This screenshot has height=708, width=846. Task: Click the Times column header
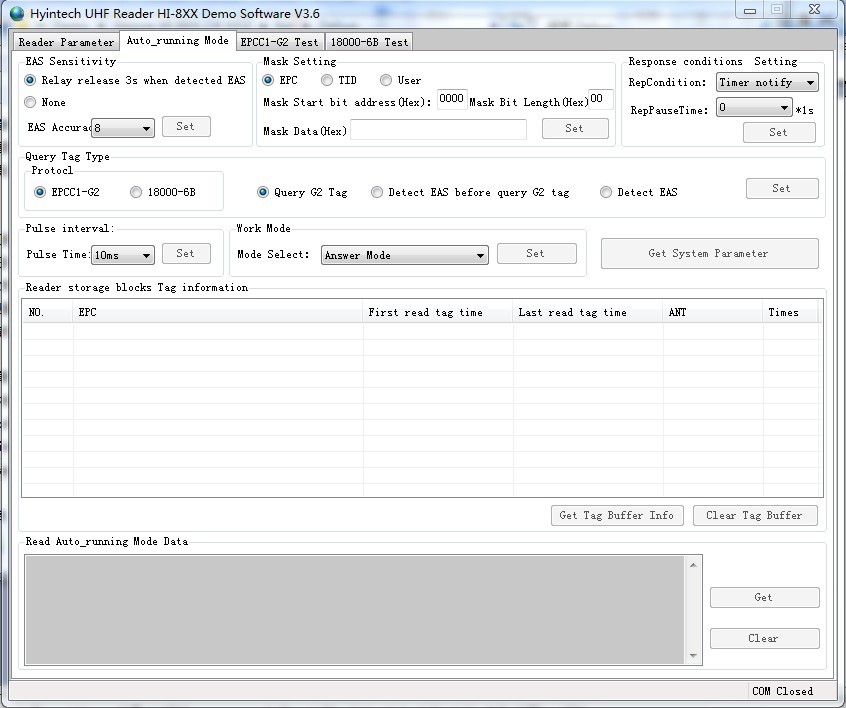pos(791,312)
